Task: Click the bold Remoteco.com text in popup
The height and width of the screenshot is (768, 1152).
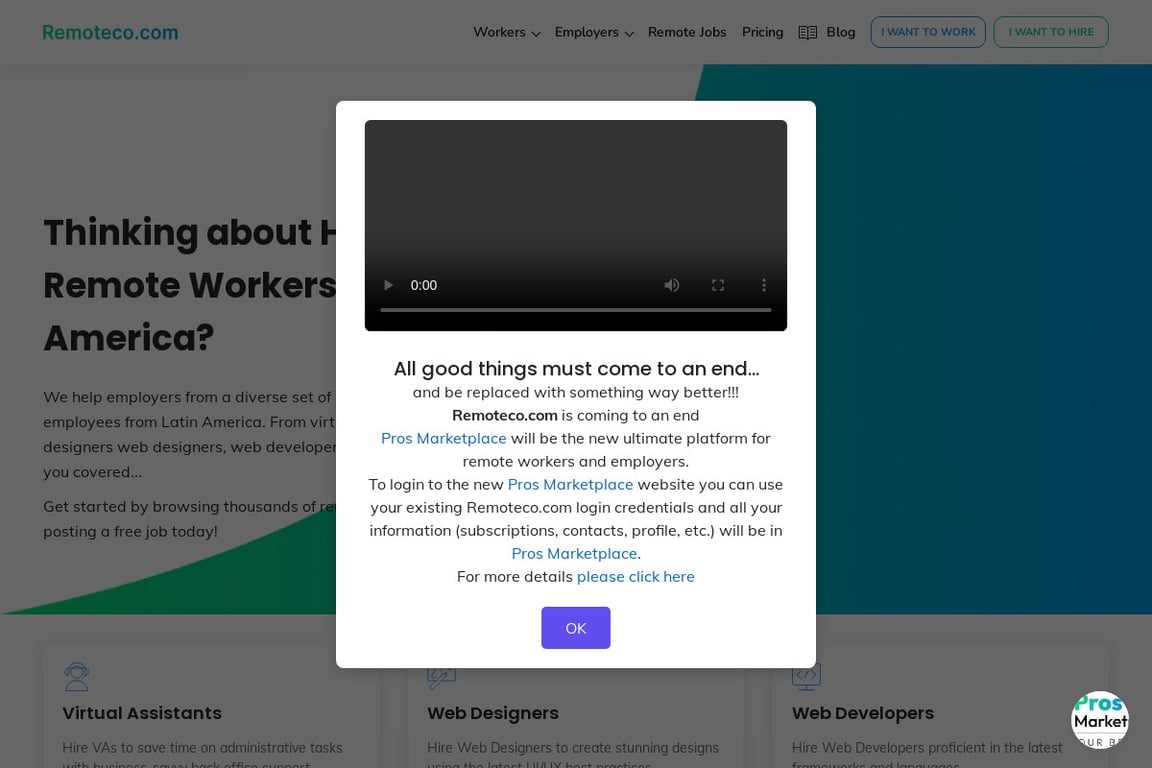Action: coord(505,415)
